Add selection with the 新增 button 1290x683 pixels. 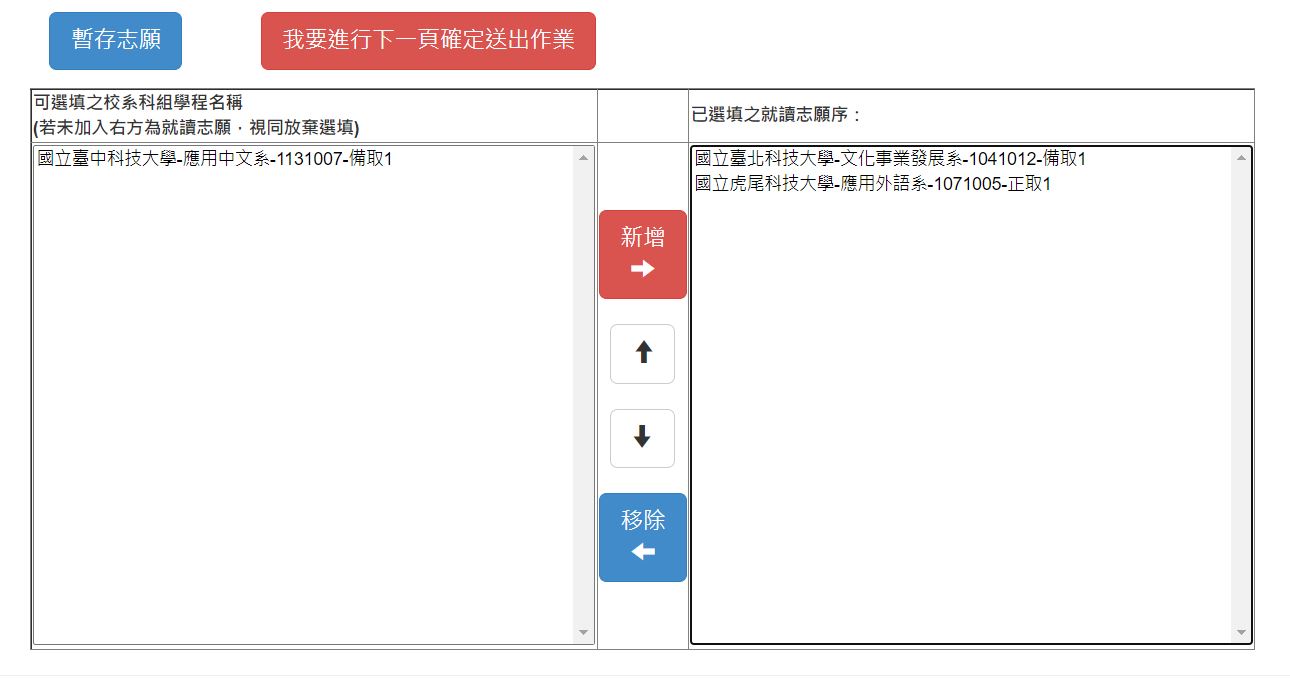[x=643, y=254]
